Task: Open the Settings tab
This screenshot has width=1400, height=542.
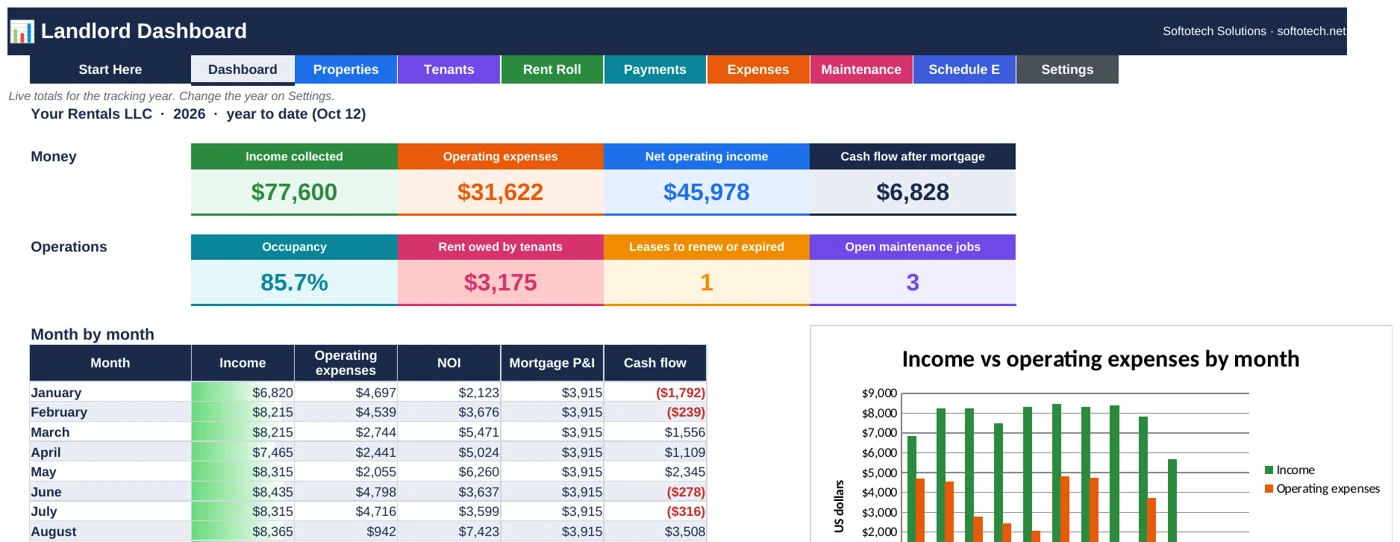Action: pos(1067,69)
